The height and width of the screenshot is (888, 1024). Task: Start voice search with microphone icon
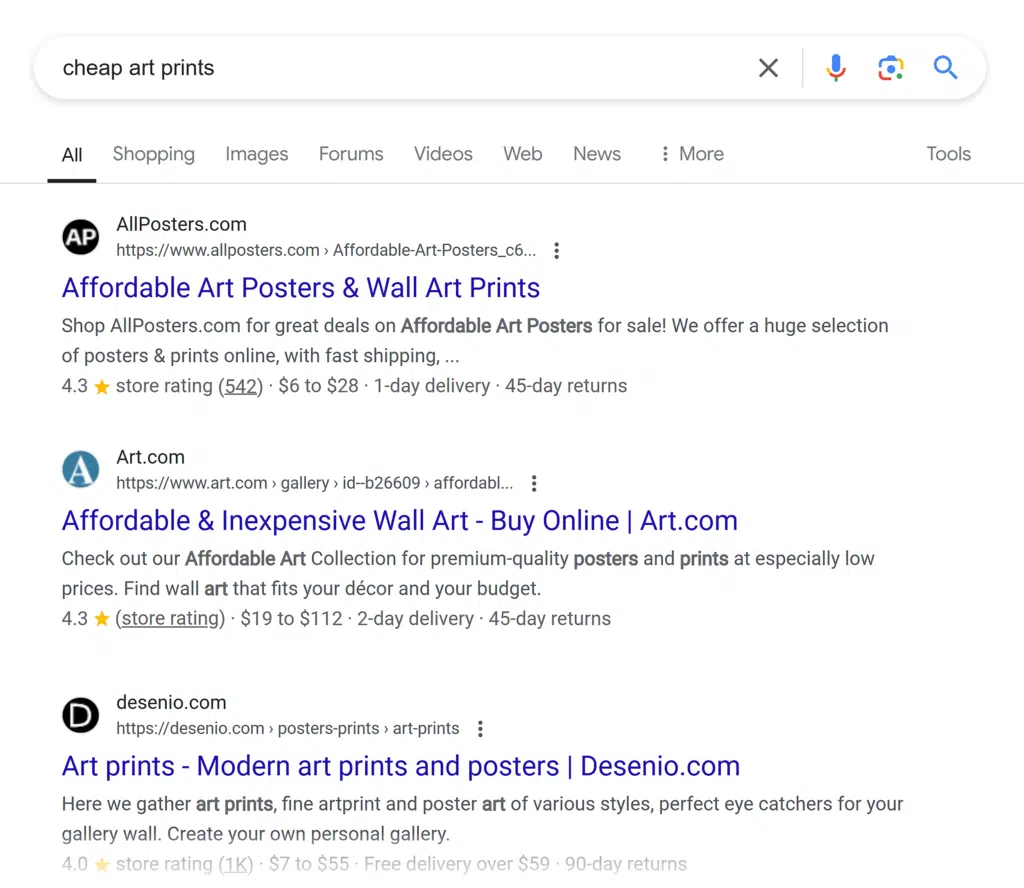(x=836, y=68)
